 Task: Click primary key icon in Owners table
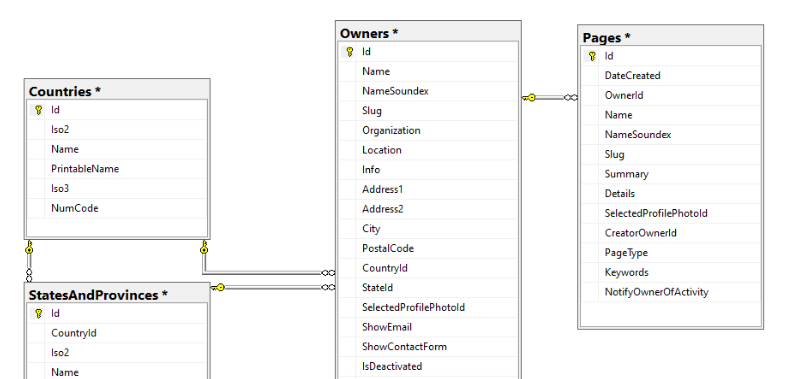click(x=349, y=52)
